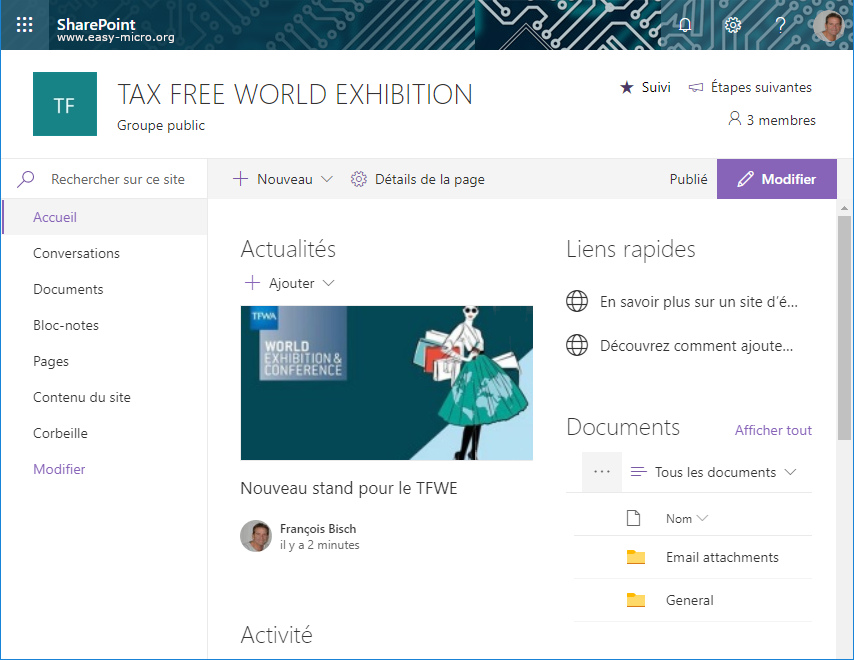
Task: Open the user profile photo menu
Action: click(828, 25)
